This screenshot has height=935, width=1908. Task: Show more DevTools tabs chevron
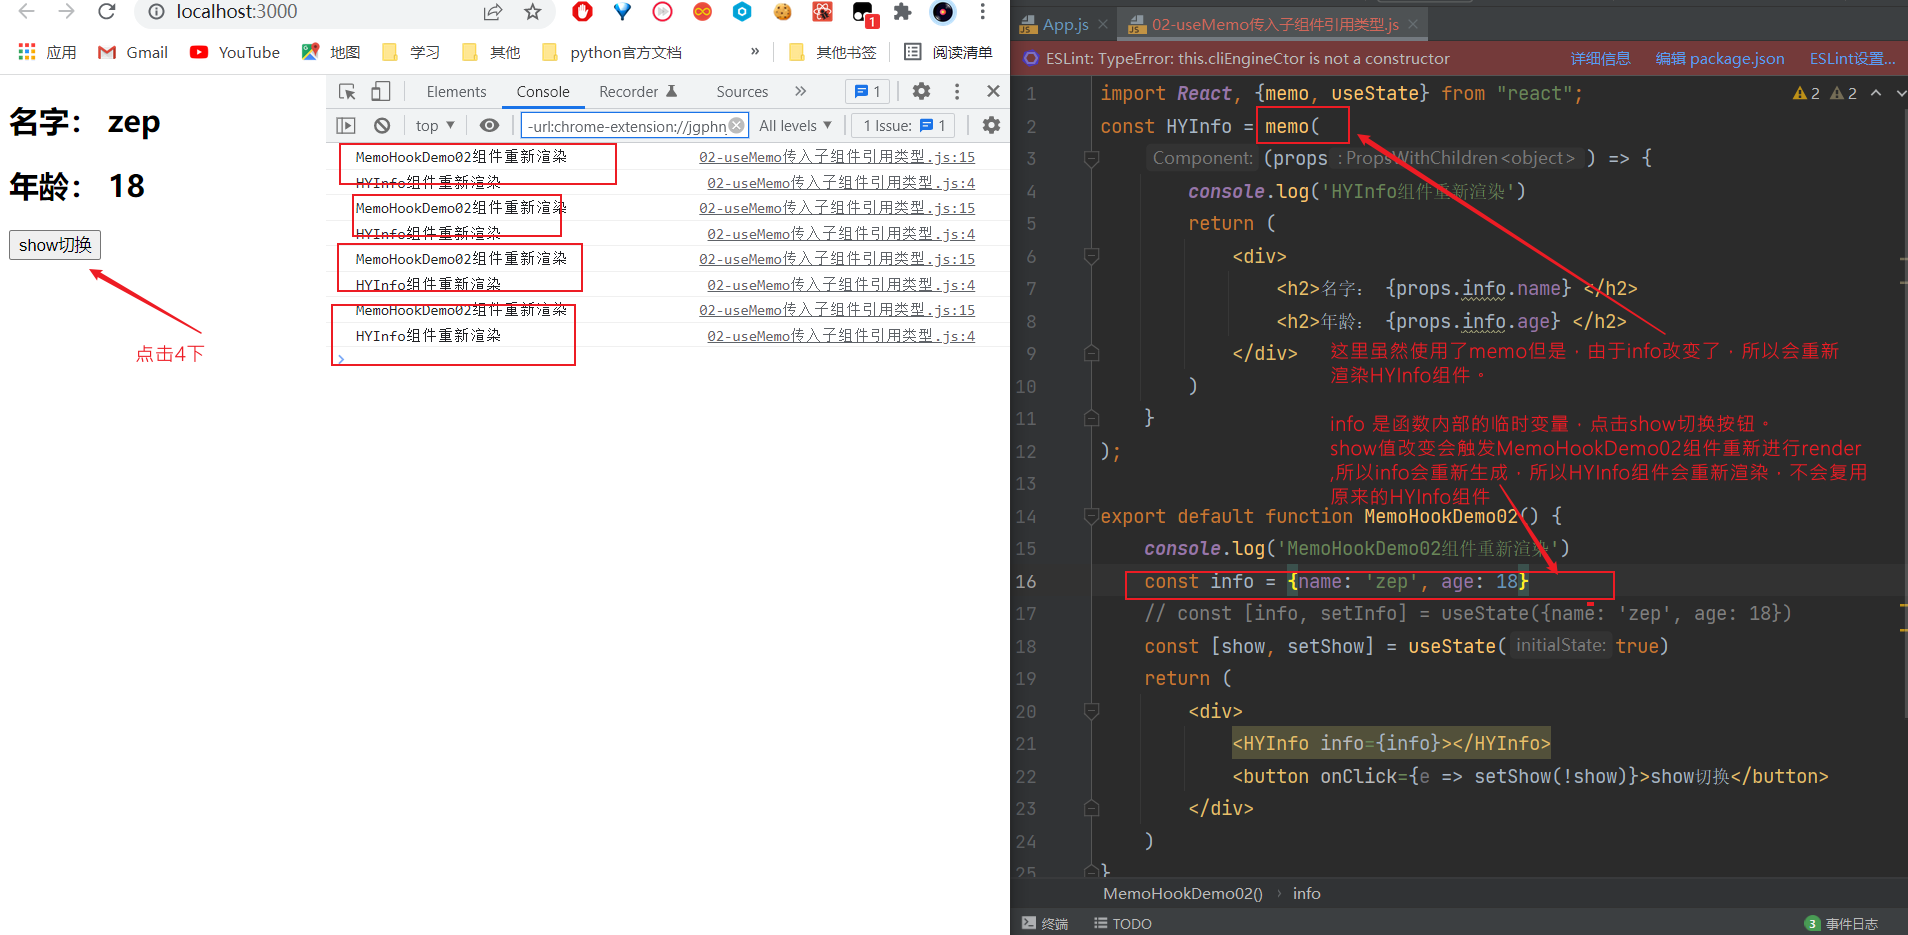800,92
